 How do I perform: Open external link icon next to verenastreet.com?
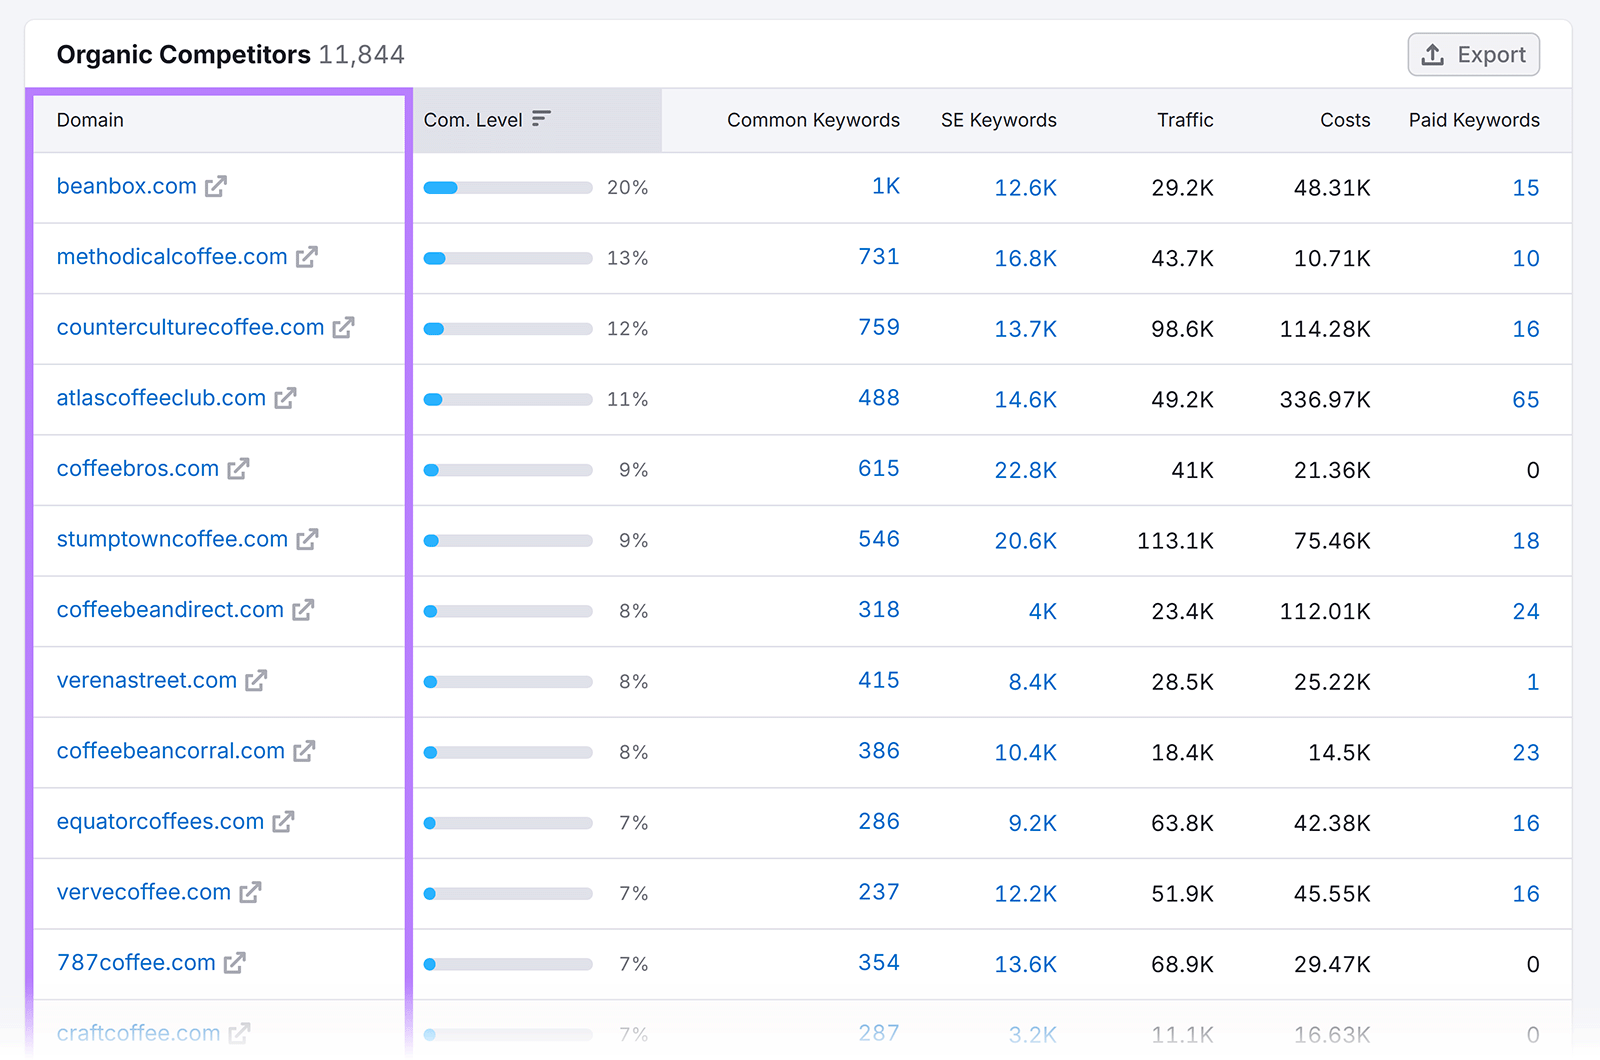(256, 681)
